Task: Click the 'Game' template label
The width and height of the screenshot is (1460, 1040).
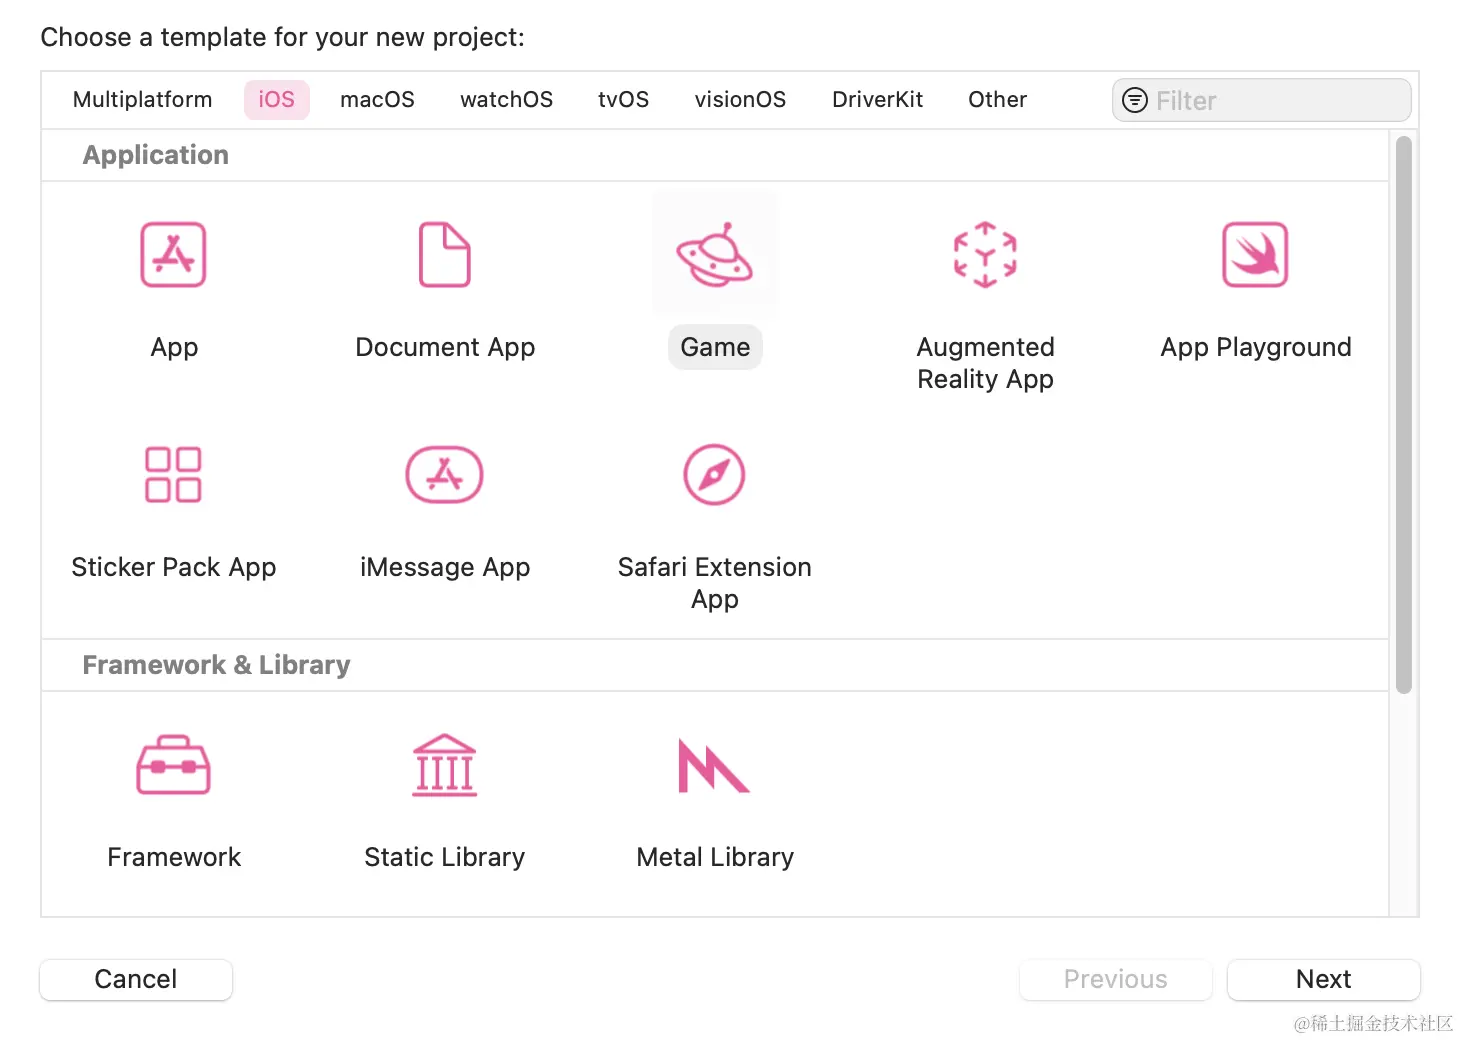Action: pyautogui.click(x=715, y=347)
